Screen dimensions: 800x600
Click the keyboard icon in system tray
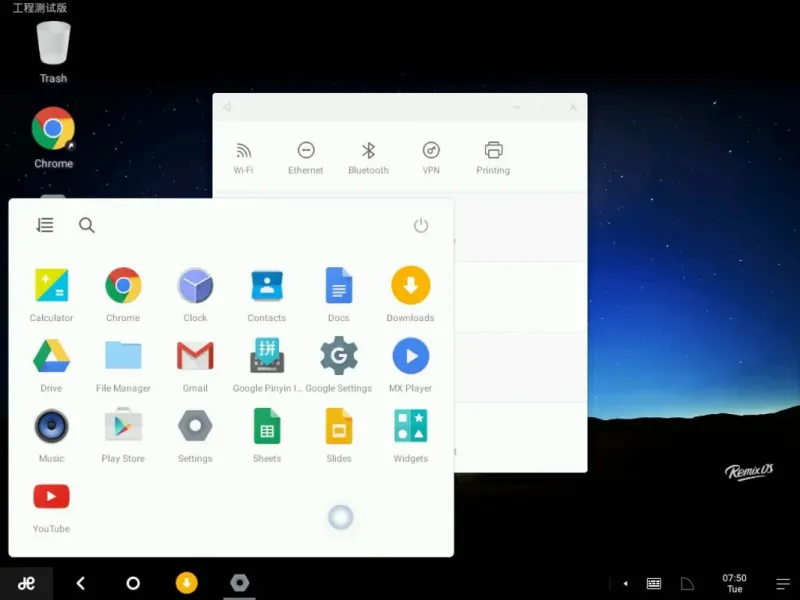pyautogui.click(x=654, y=584)
